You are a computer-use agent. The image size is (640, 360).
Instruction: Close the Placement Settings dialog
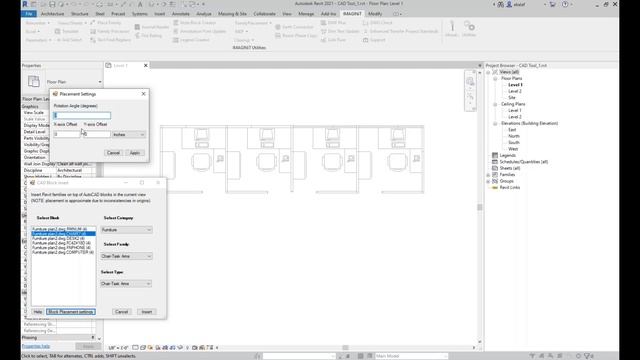(x=143, y=94)
